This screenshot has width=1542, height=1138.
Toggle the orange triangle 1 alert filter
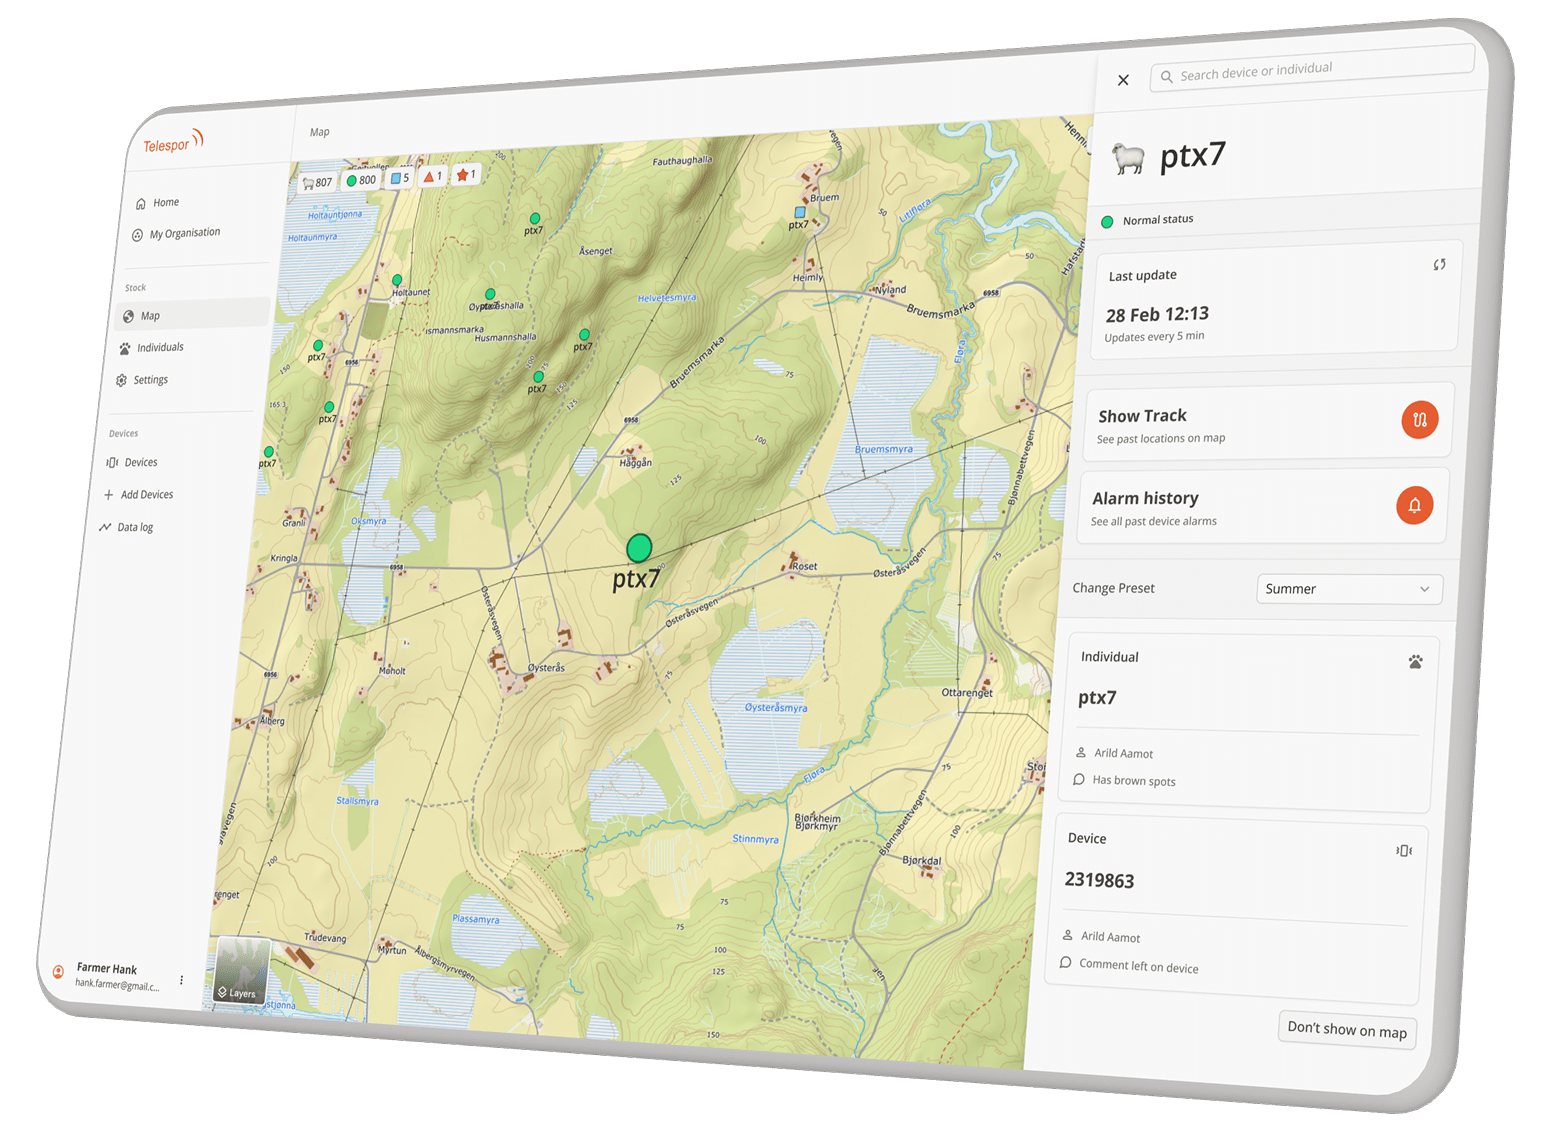tap(433, 176)
